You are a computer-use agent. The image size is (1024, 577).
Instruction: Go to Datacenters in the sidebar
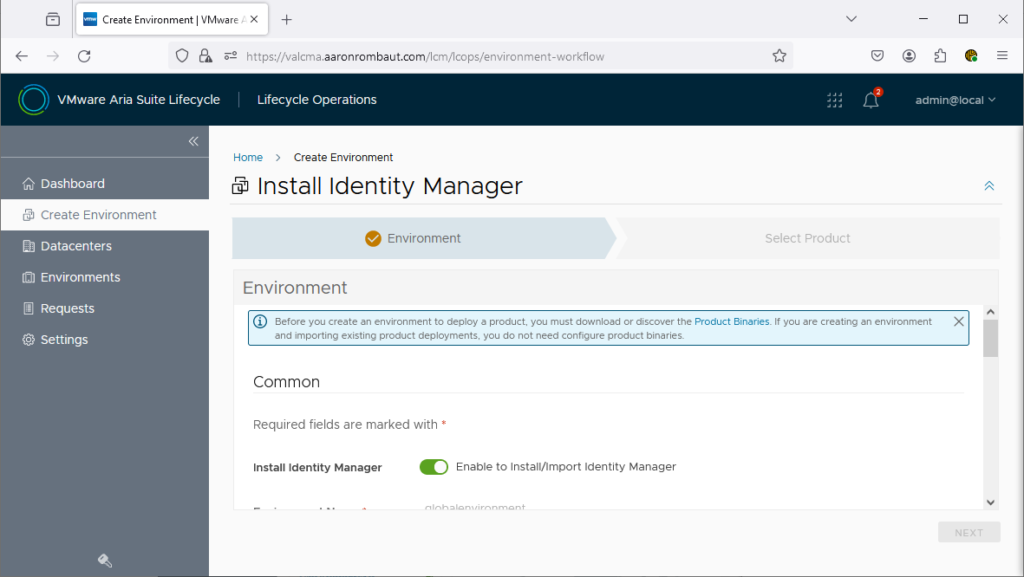point(76,246)
